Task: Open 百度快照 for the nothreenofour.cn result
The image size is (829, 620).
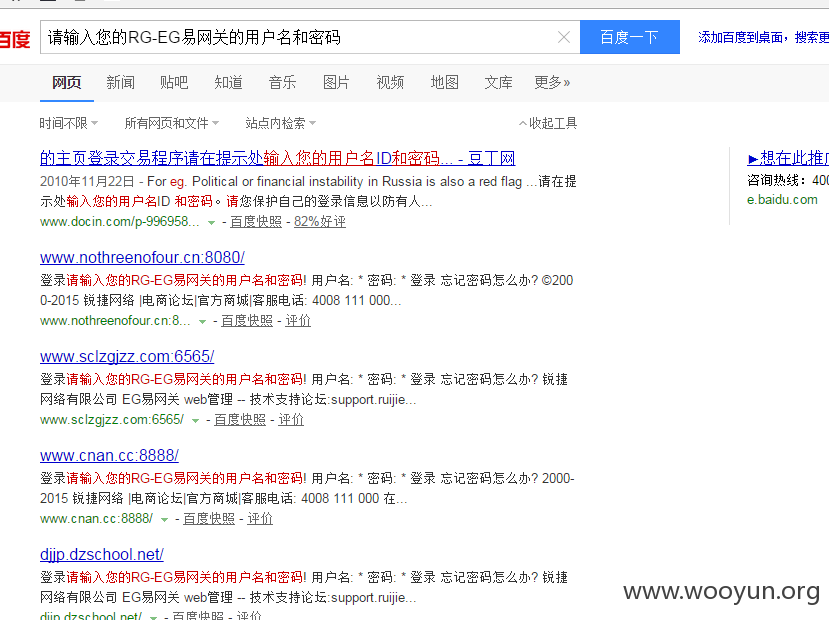Action: tap(247, 320)
